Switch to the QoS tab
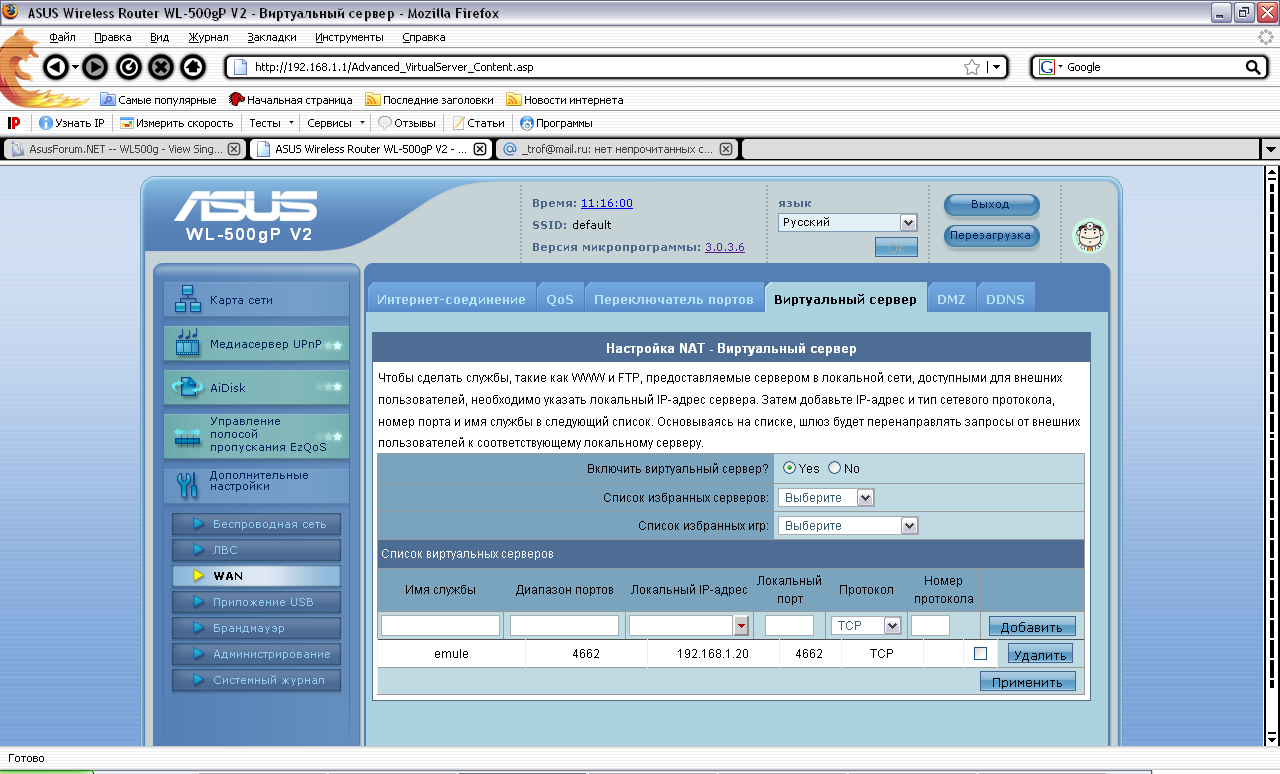This screenshot has width=1280, height=774. 560,299
